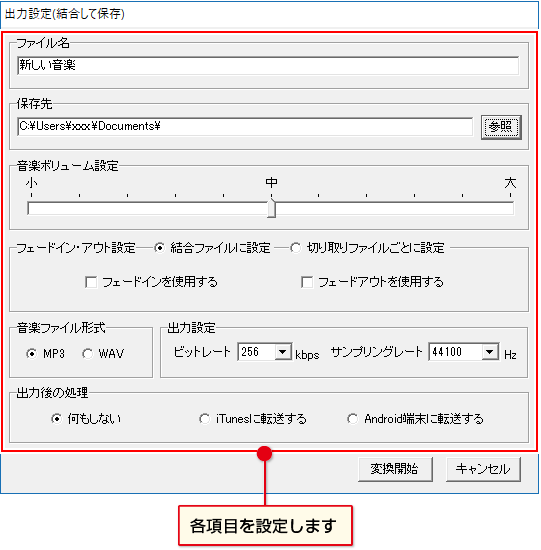Click the 参照 browse button
The image size is (541, 550).
click(501, 127)
